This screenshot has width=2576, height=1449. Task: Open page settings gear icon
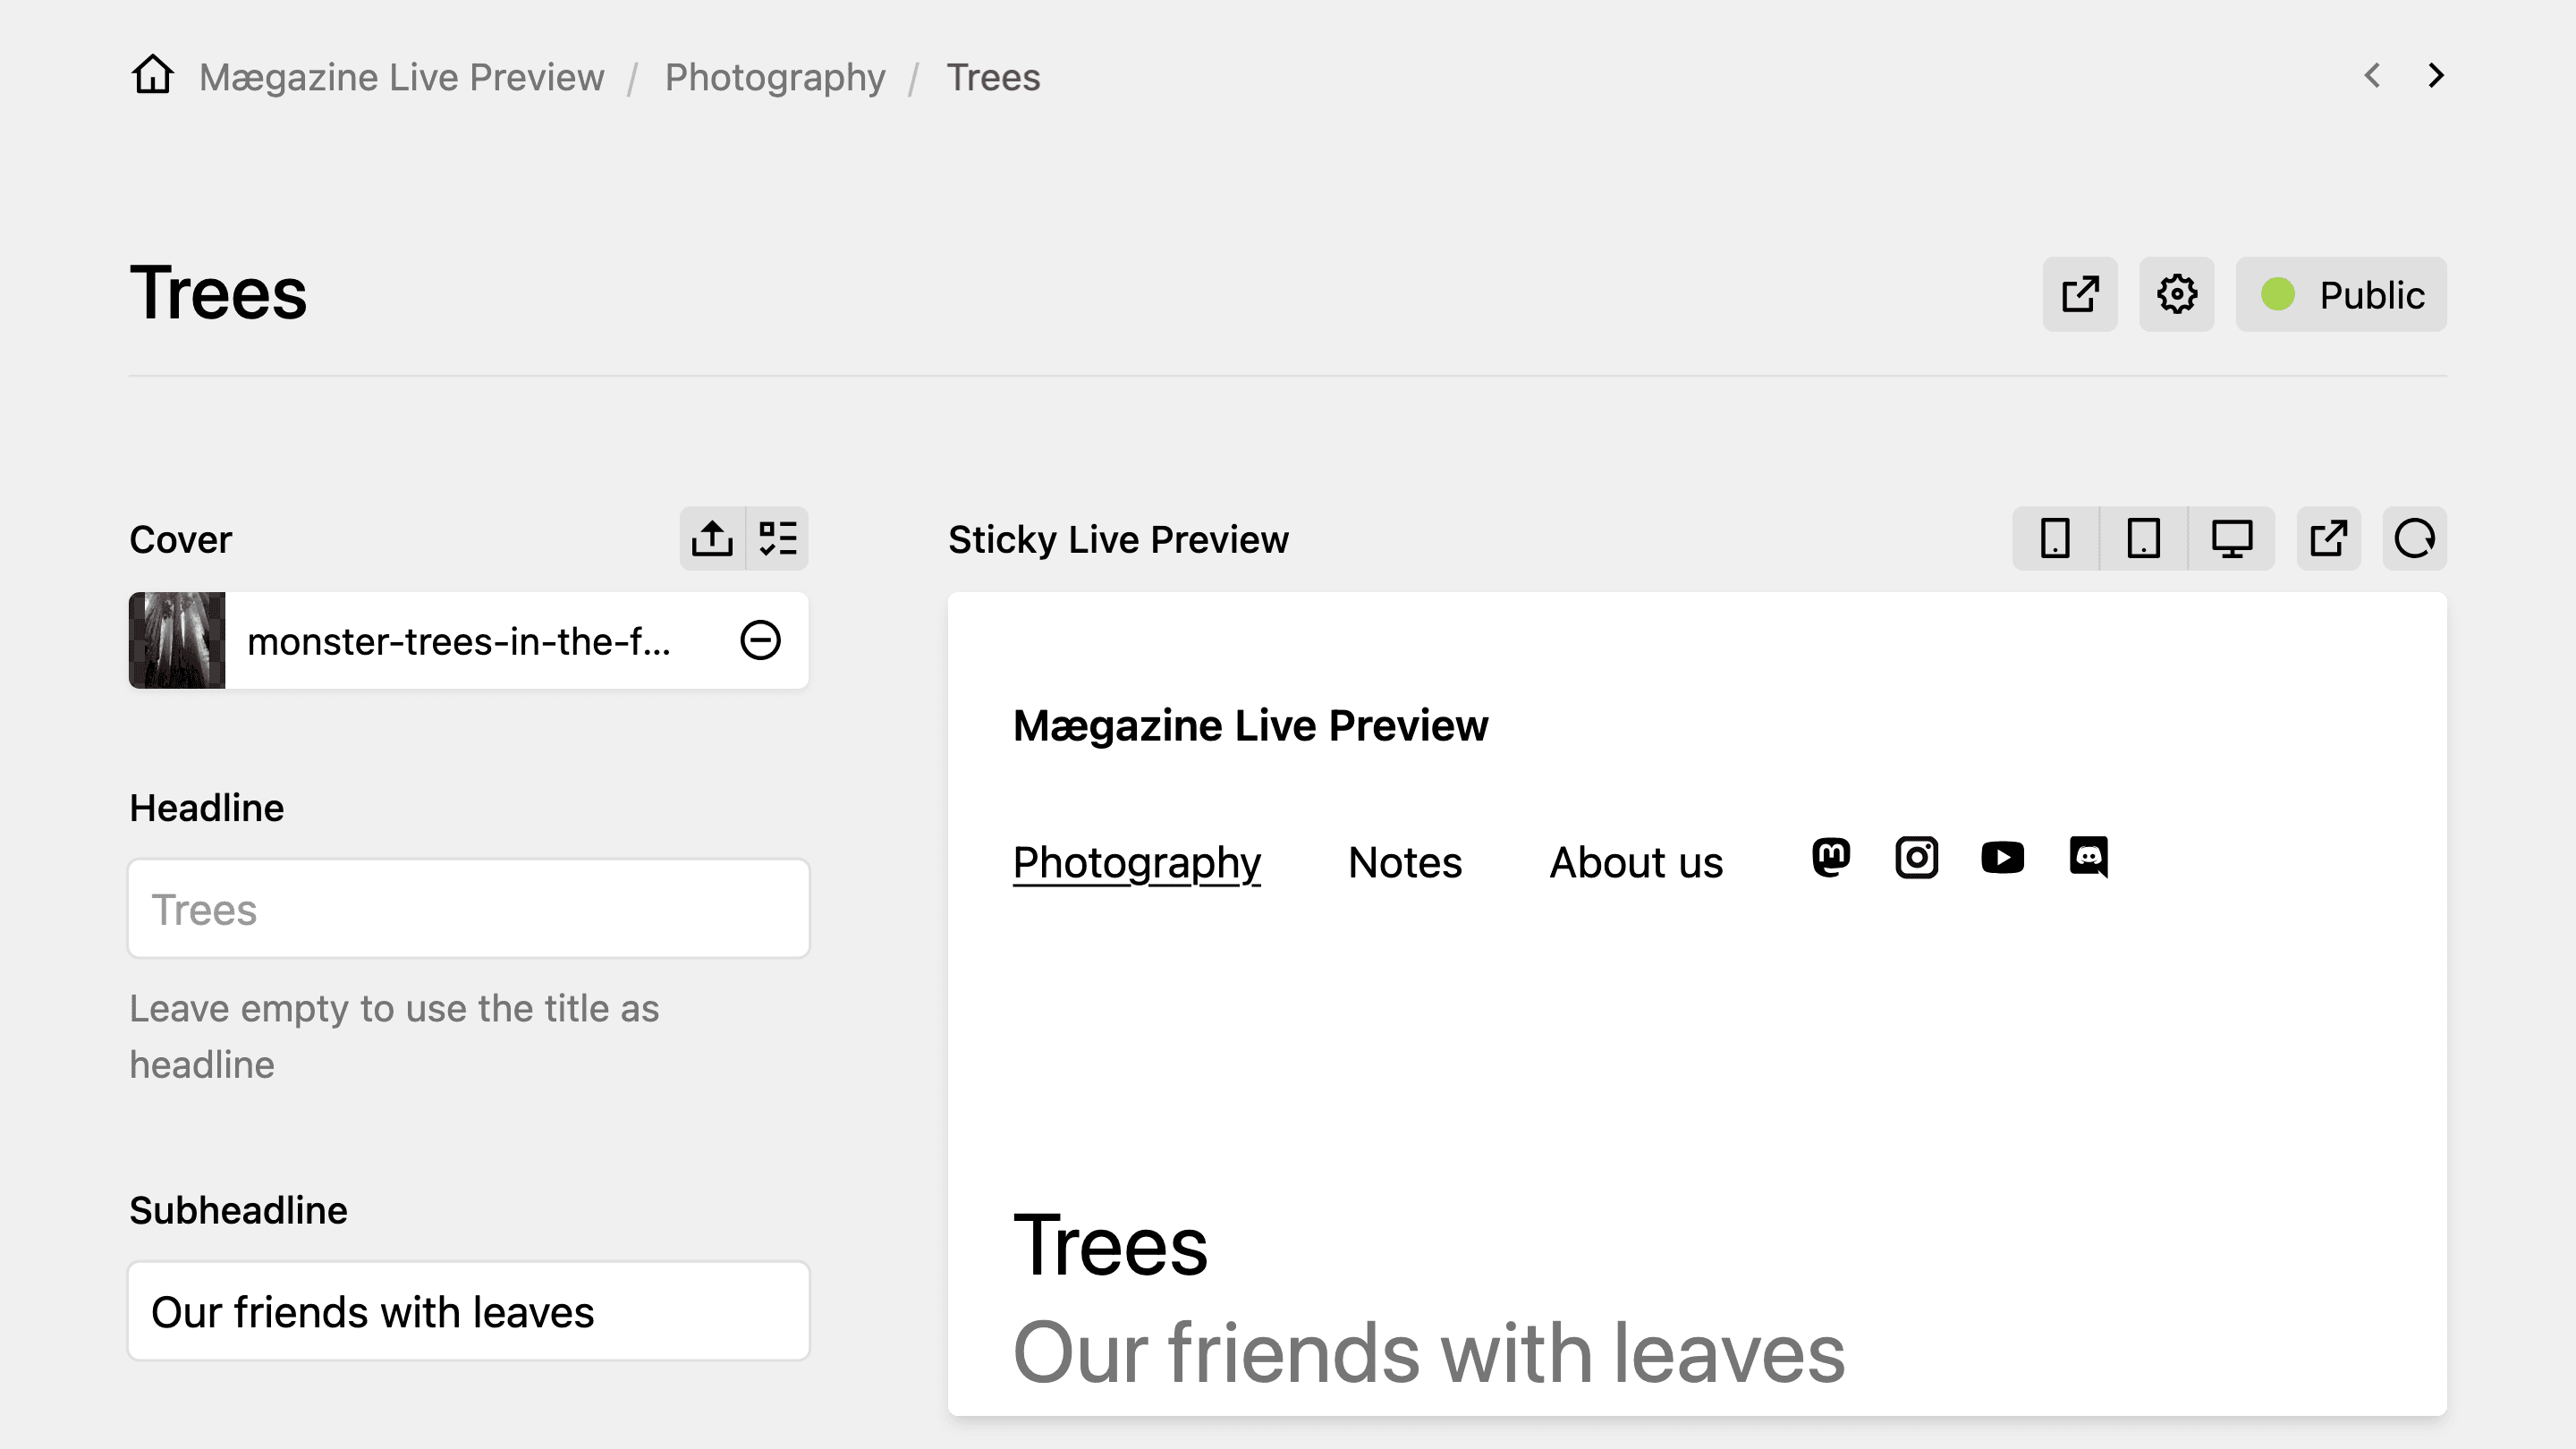(x=2177, y=294)
